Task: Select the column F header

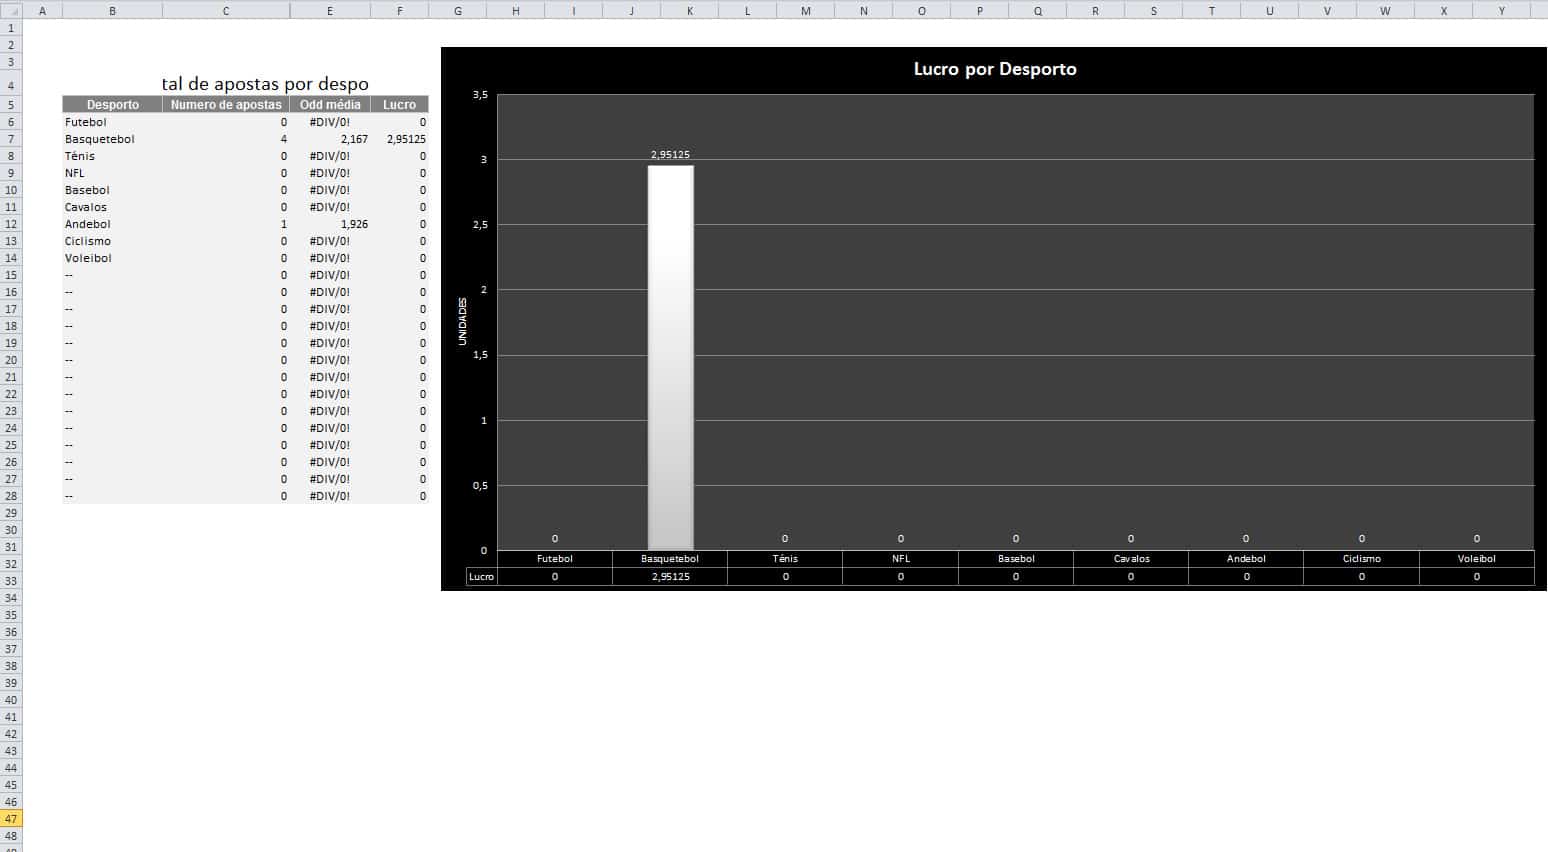Action: click(x=399, y=11)
